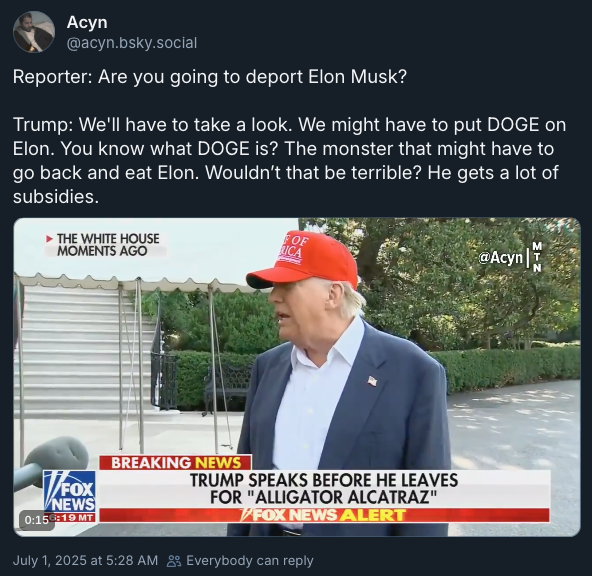Click the "Everybody can reply" text
The width and height of the screenshot is (592, 576).
pos(250,561)
